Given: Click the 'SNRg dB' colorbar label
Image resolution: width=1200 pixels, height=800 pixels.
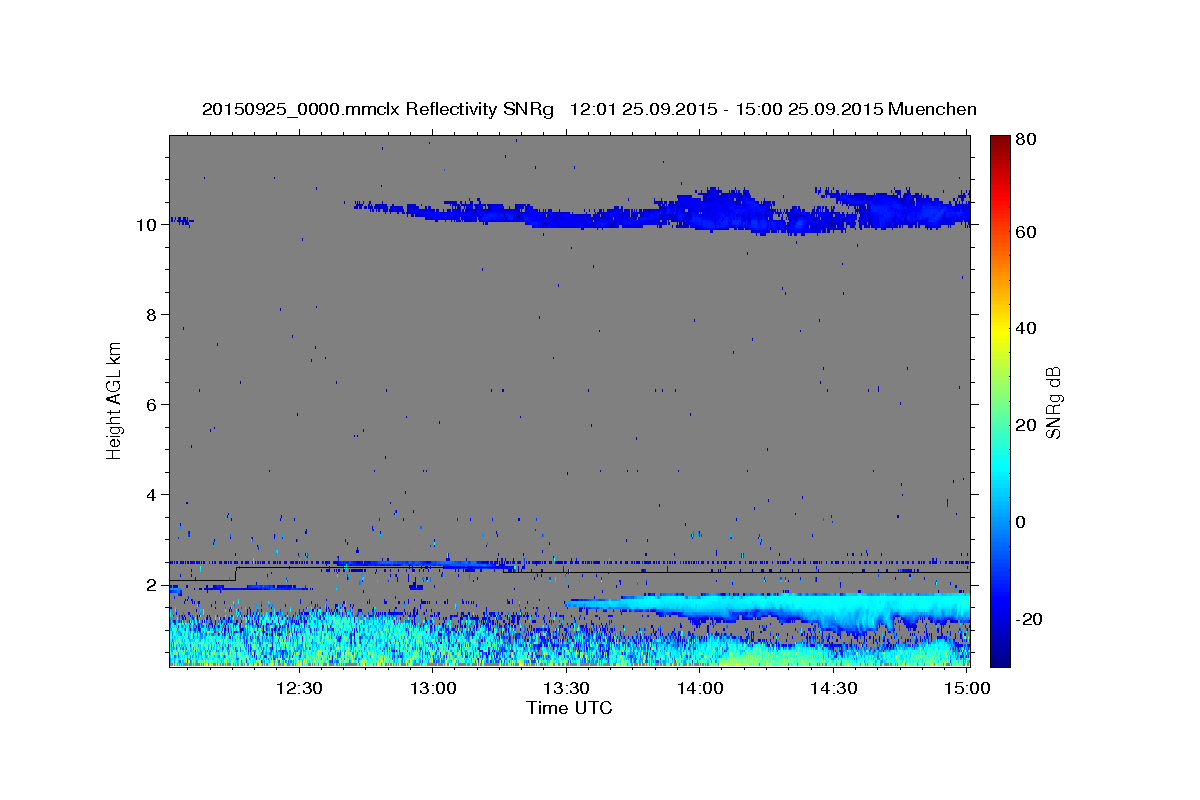Looking at the screenshot, I should point(1053,402).
